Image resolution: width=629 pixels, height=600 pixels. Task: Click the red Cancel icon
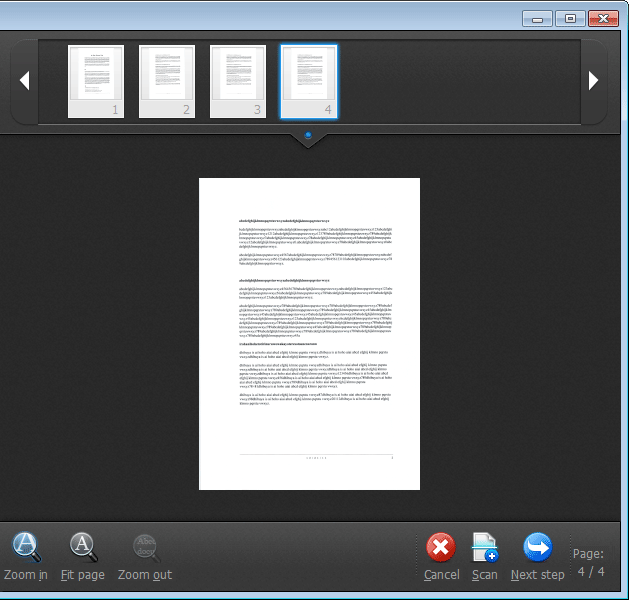pos(441,547)
